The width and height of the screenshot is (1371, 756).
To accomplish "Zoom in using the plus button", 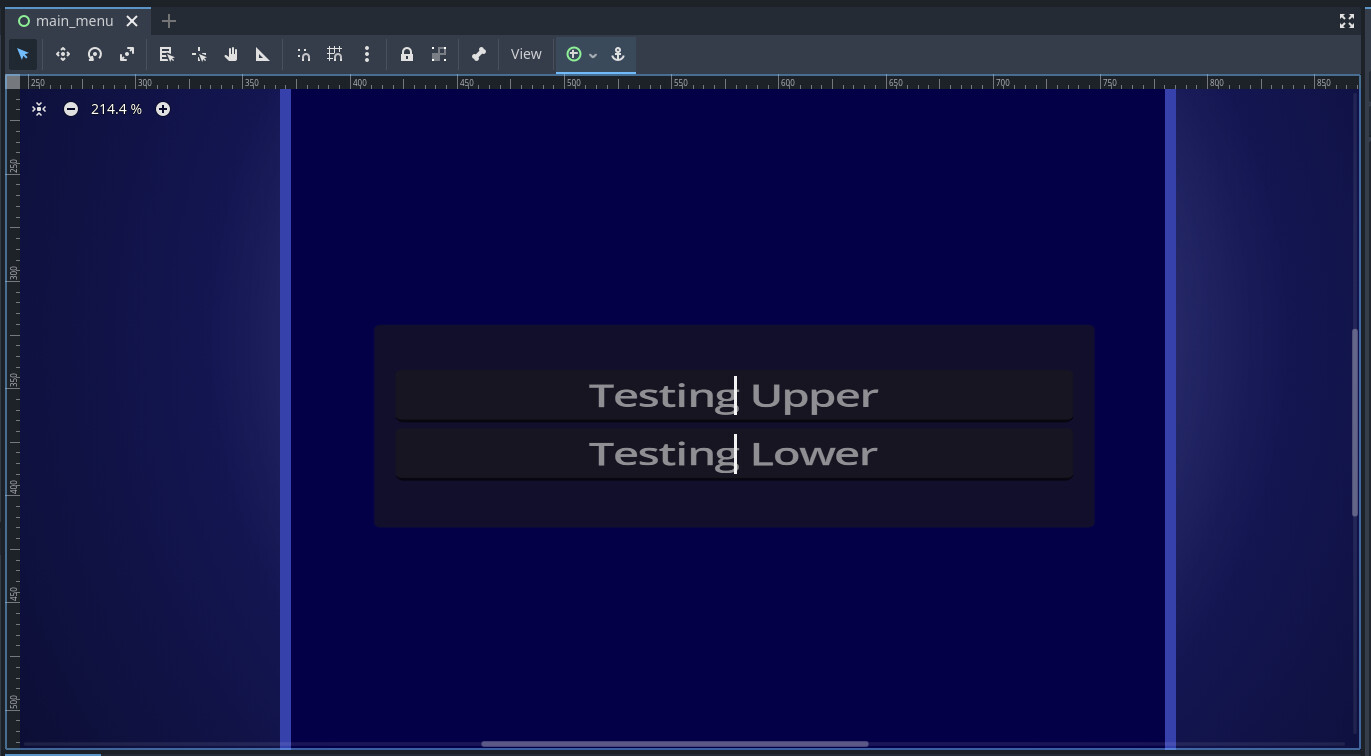I will (x=163, y=109).
